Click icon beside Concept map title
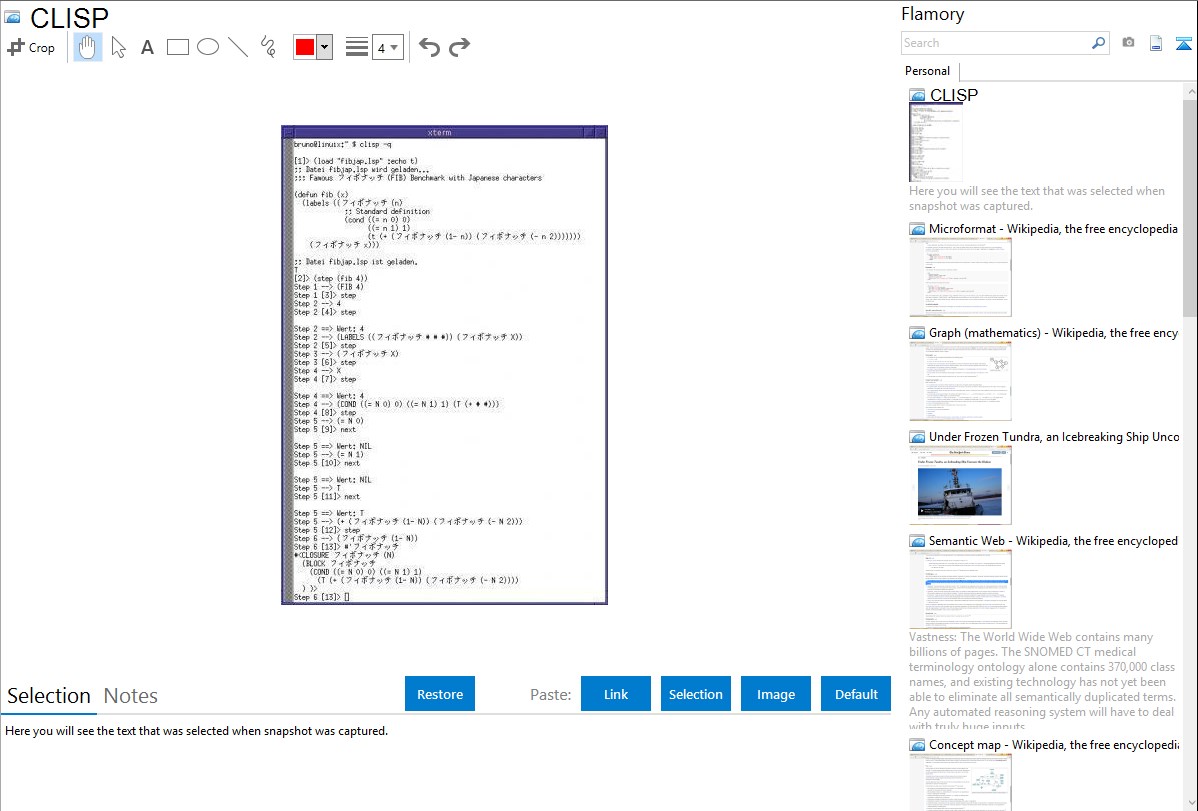 pyautogui.click(x=917, y=744)
